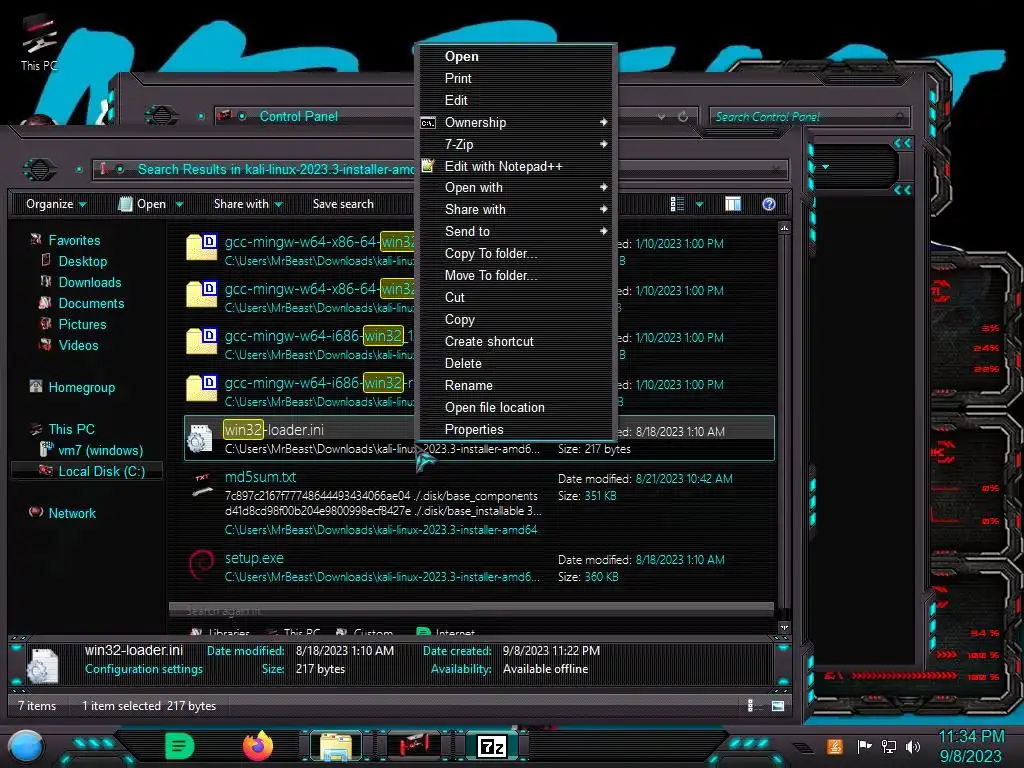
Task: Choose Print from the context menu
Action: (517, 78)
